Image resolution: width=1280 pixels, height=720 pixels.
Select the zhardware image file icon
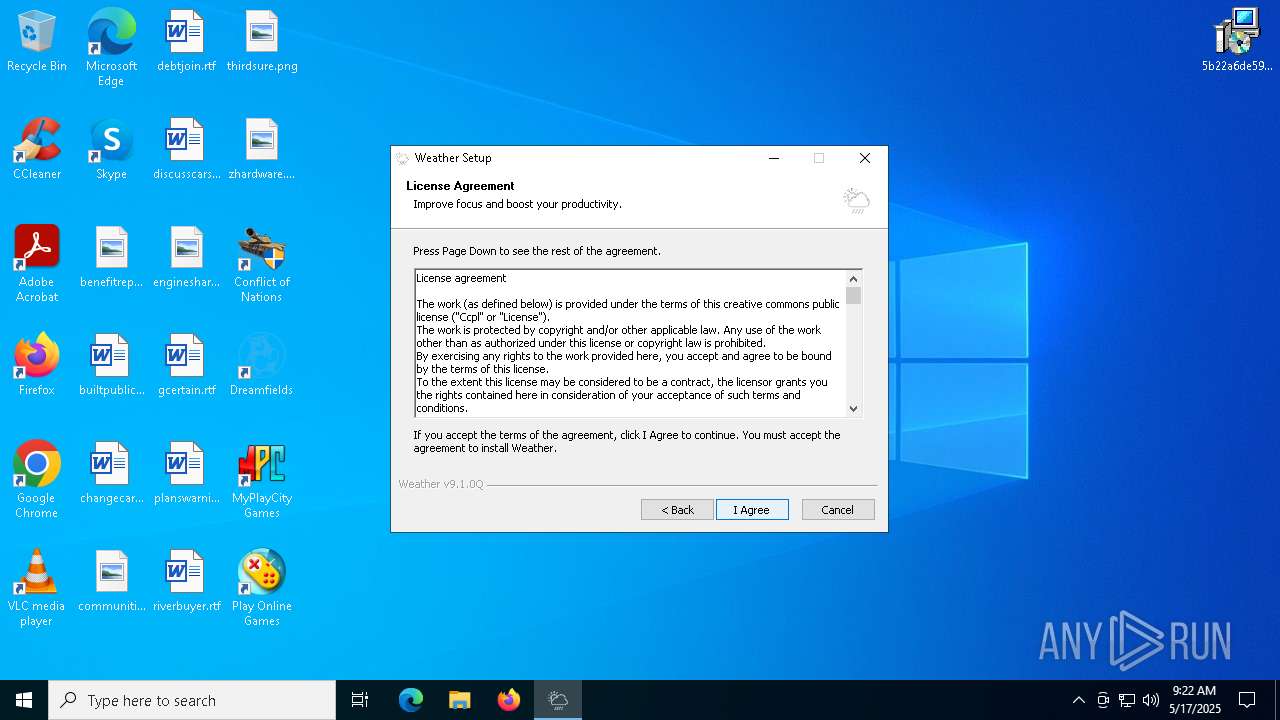tap(261, 149)
